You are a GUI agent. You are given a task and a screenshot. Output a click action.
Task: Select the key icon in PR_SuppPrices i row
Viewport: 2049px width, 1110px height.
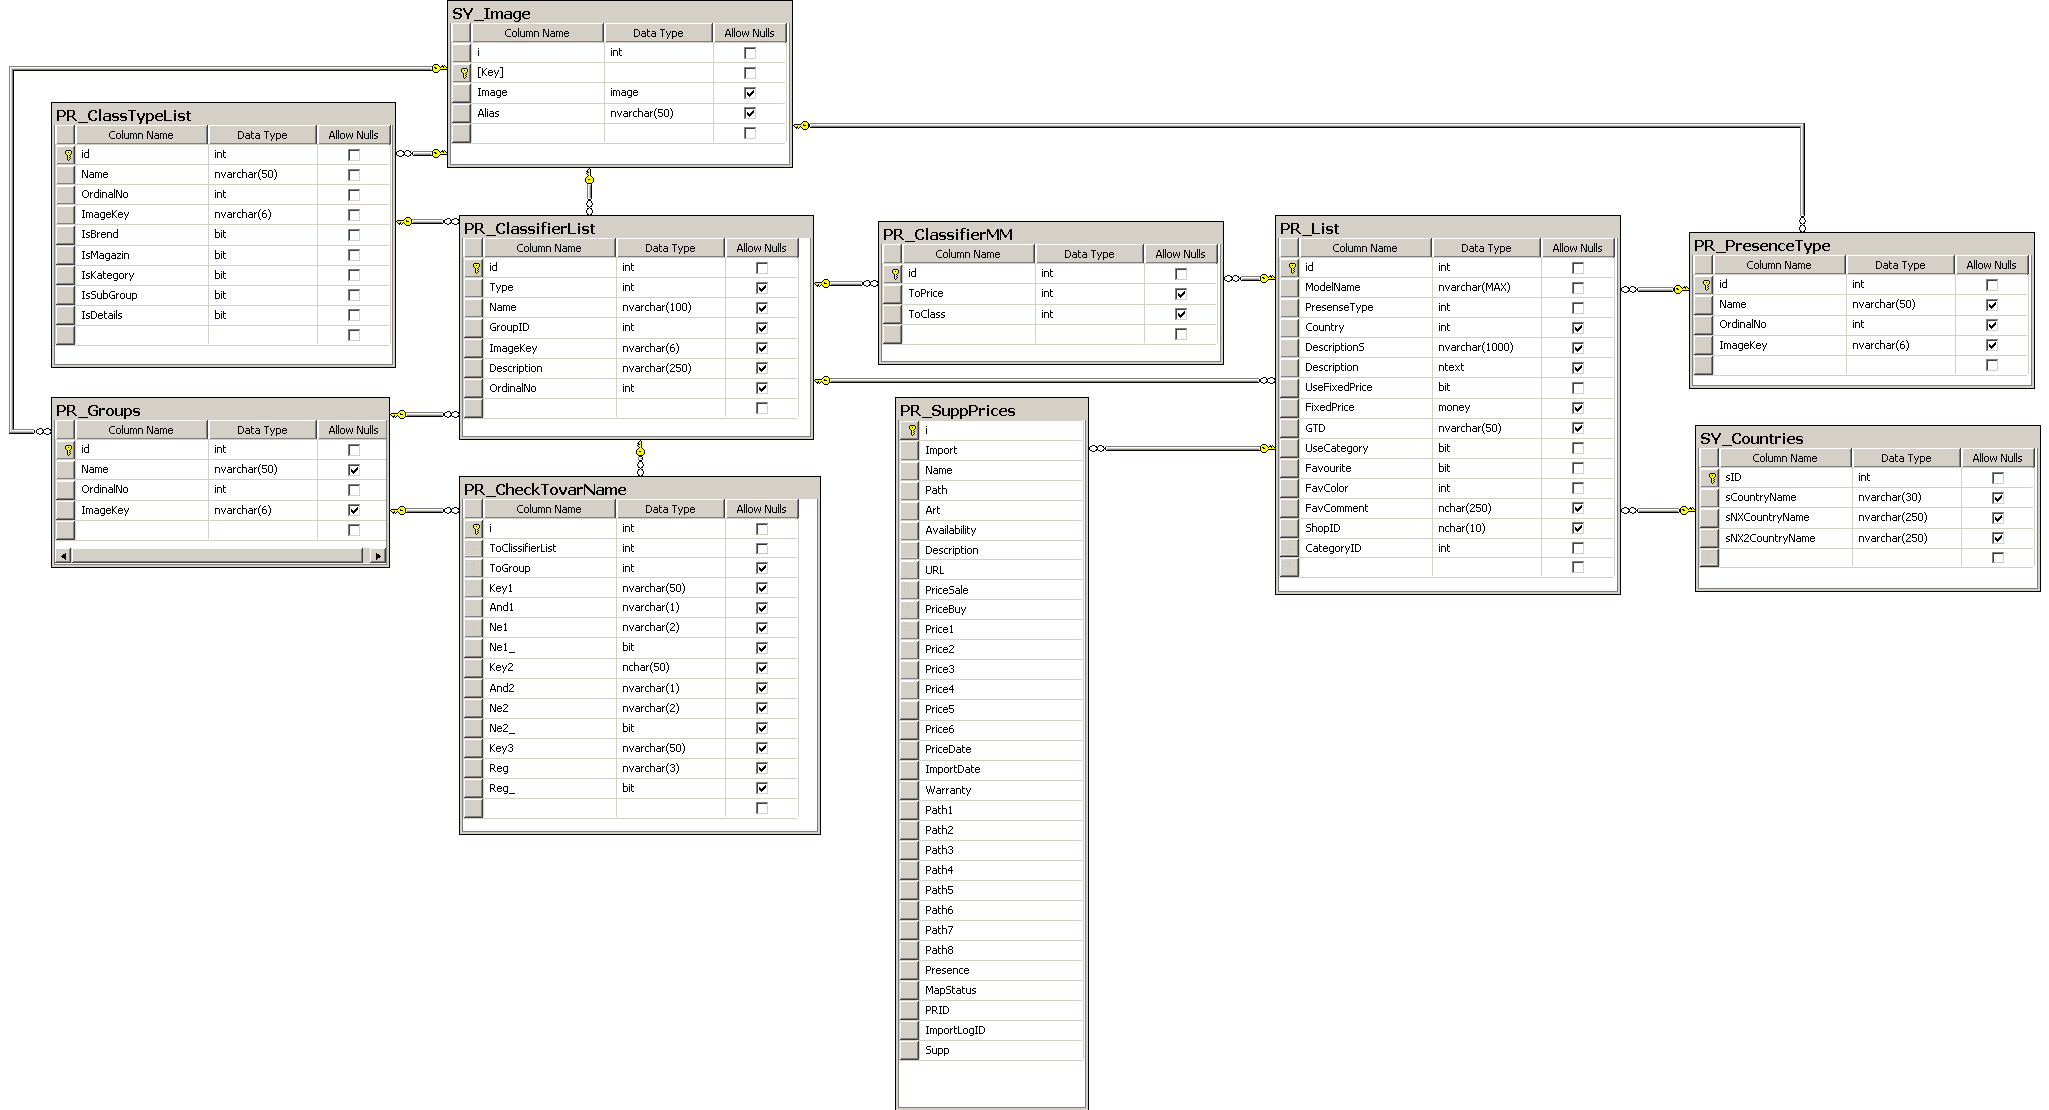[912, 430]
